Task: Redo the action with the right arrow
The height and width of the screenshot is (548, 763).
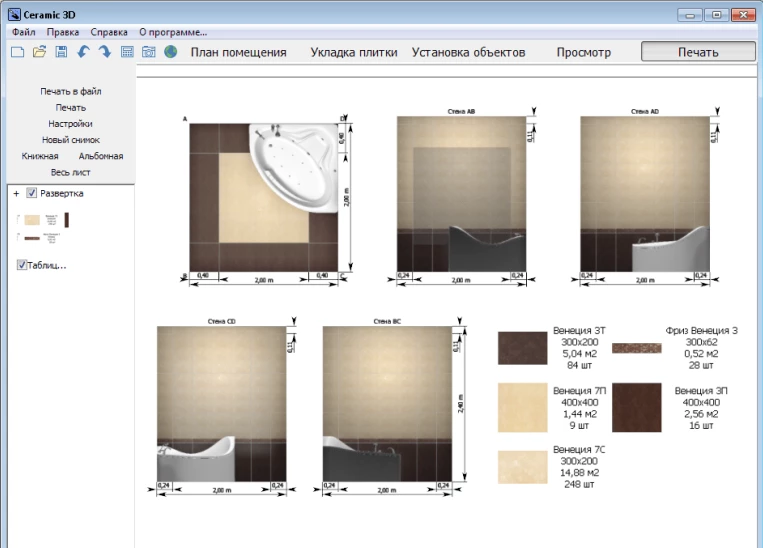Action: [x=104, y=52]
